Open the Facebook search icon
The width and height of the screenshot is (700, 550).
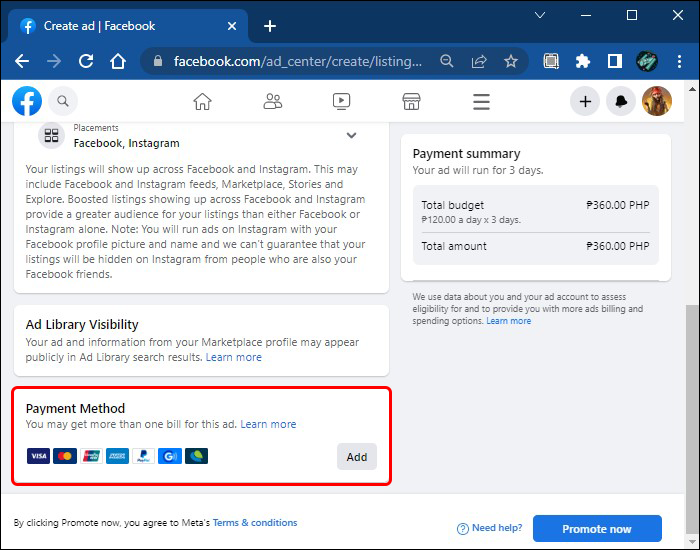pos(63,101)
